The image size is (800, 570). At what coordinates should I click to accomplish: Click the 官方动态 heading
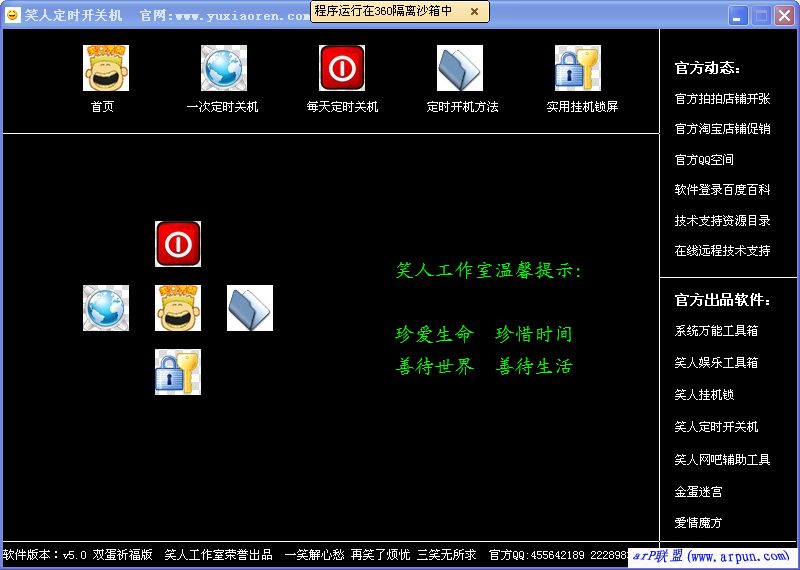tap(707, 68)
